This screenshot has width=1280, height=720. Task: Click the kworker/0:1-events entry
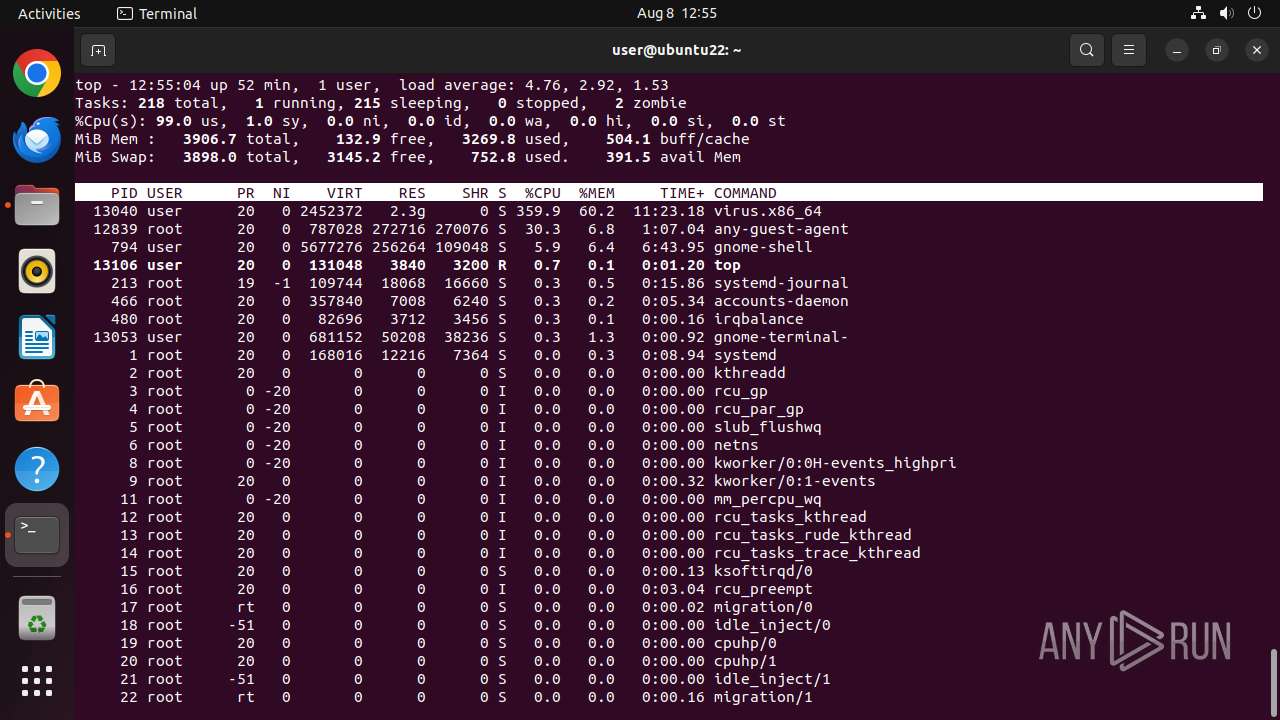pos(795,481)
